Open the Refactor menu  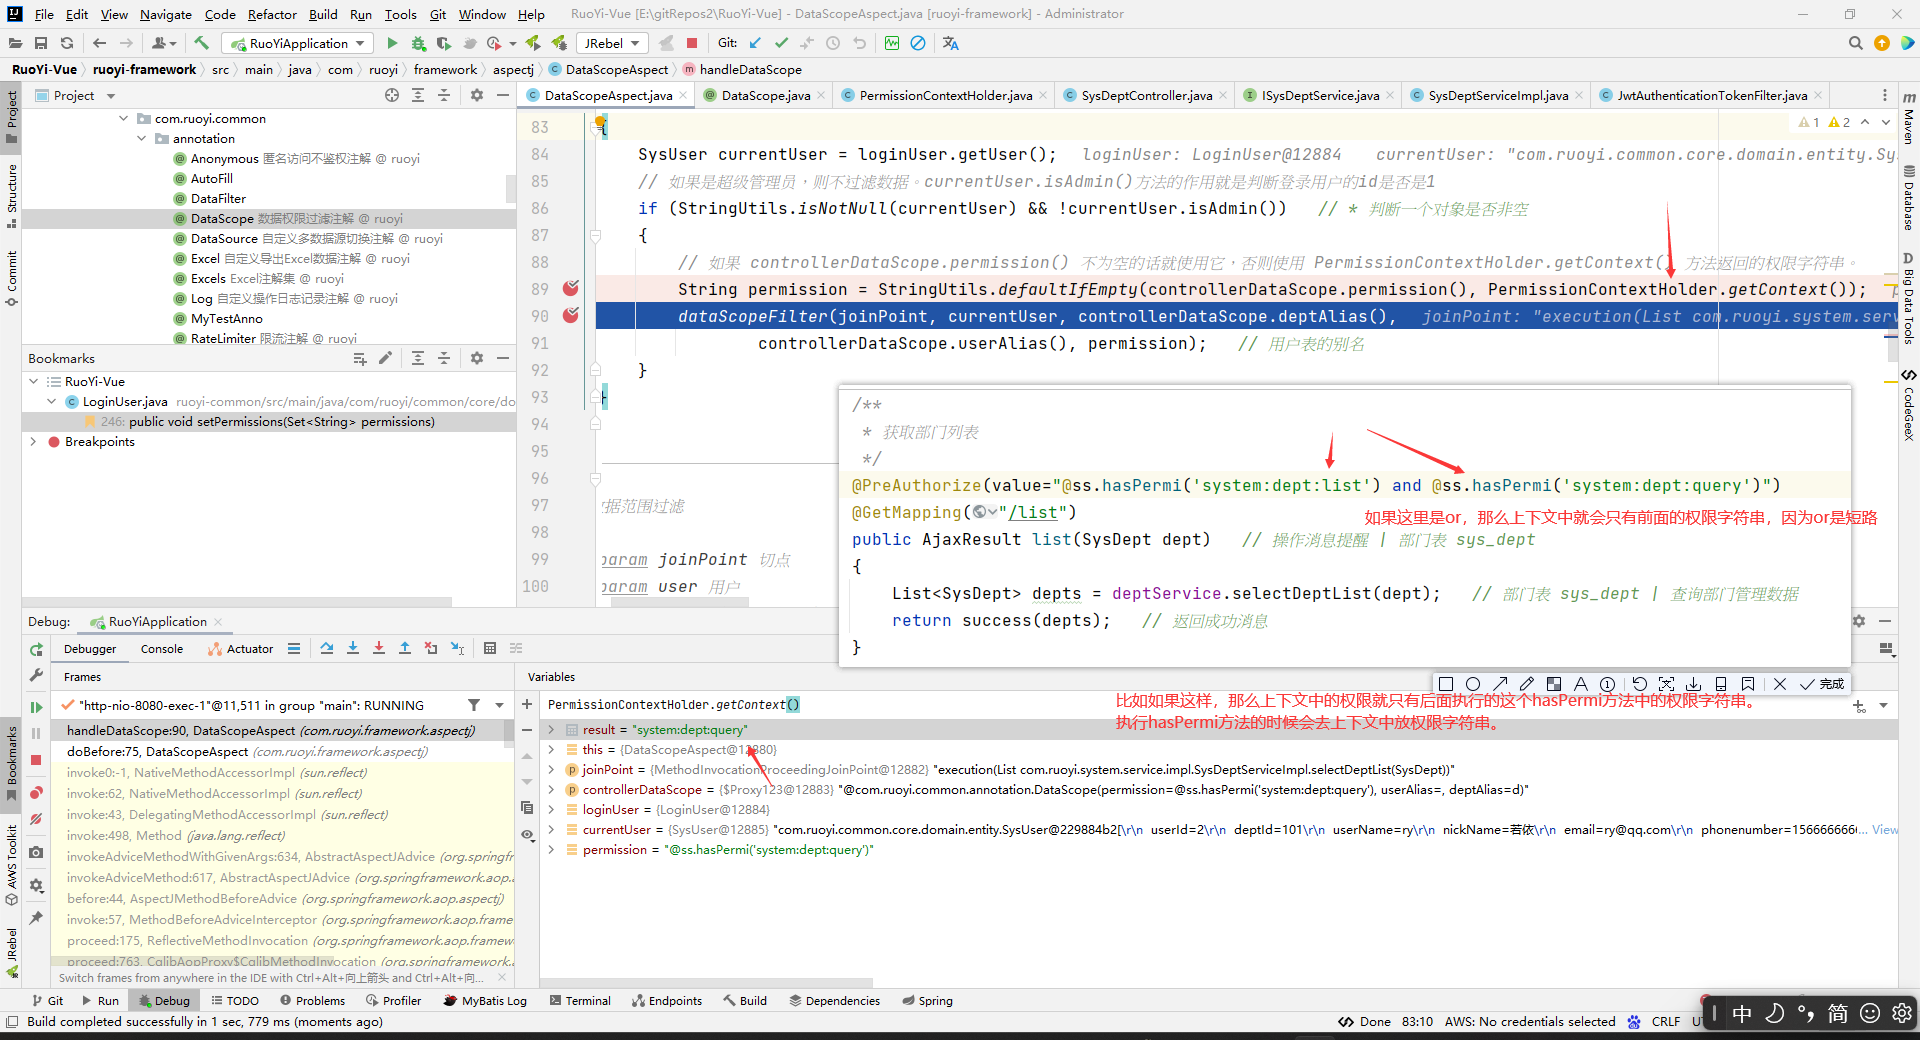[x=272, y=14]
